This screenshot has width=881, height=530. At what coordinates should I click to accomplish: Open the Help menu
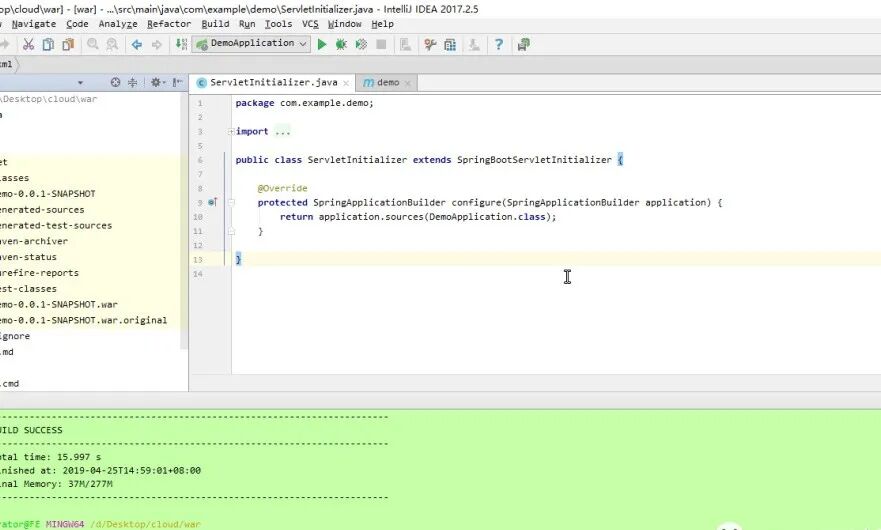point(382,24)
